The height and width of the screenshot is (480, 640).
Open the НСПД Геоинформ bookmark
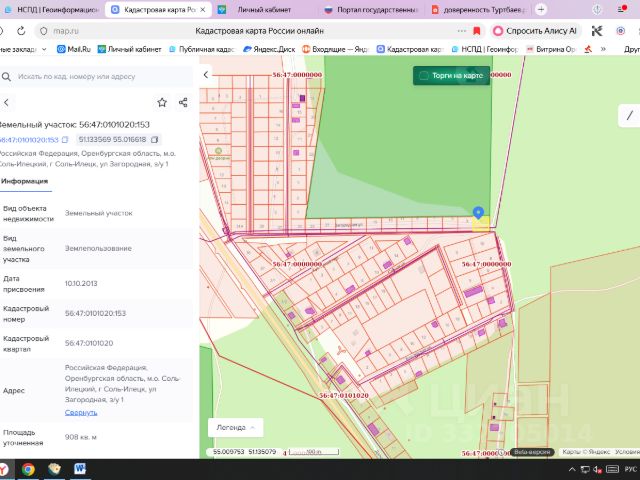484,49
